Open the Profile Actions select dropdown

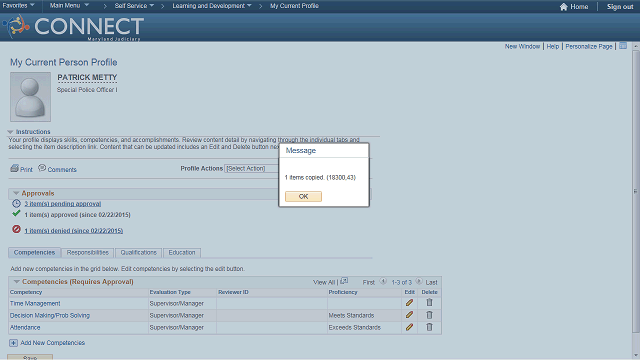251,168
